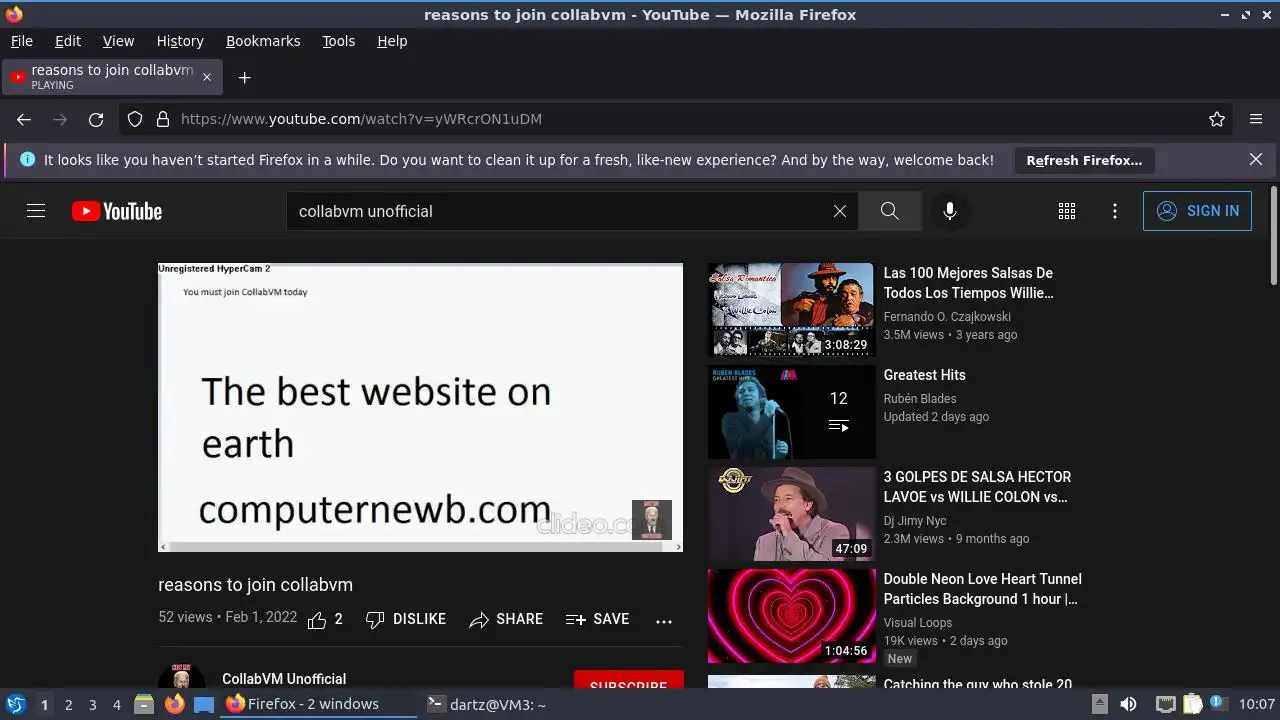Switch to dartz@VM3 terminal in taskbar

tap(487, 704)
